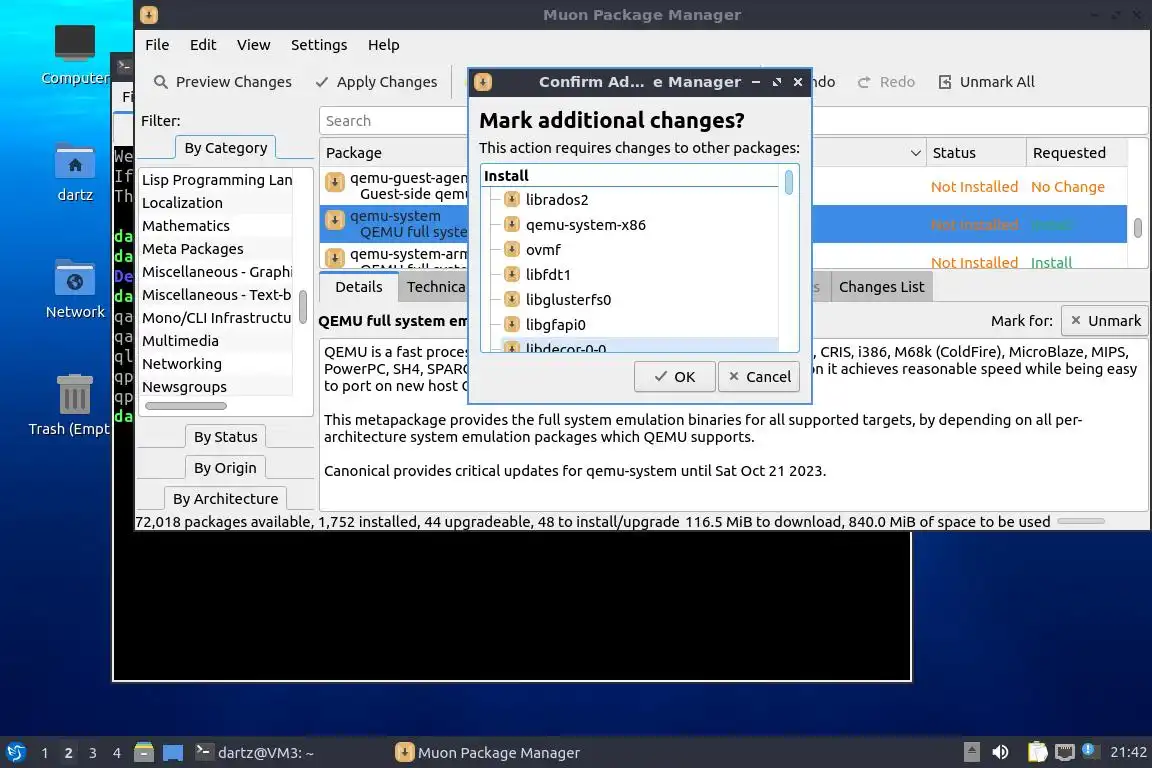This screenshot has width=1152, height=768.
Task: Click the package list sort indicator arrow
Action: pyautogui.click(x=915, y=153)
